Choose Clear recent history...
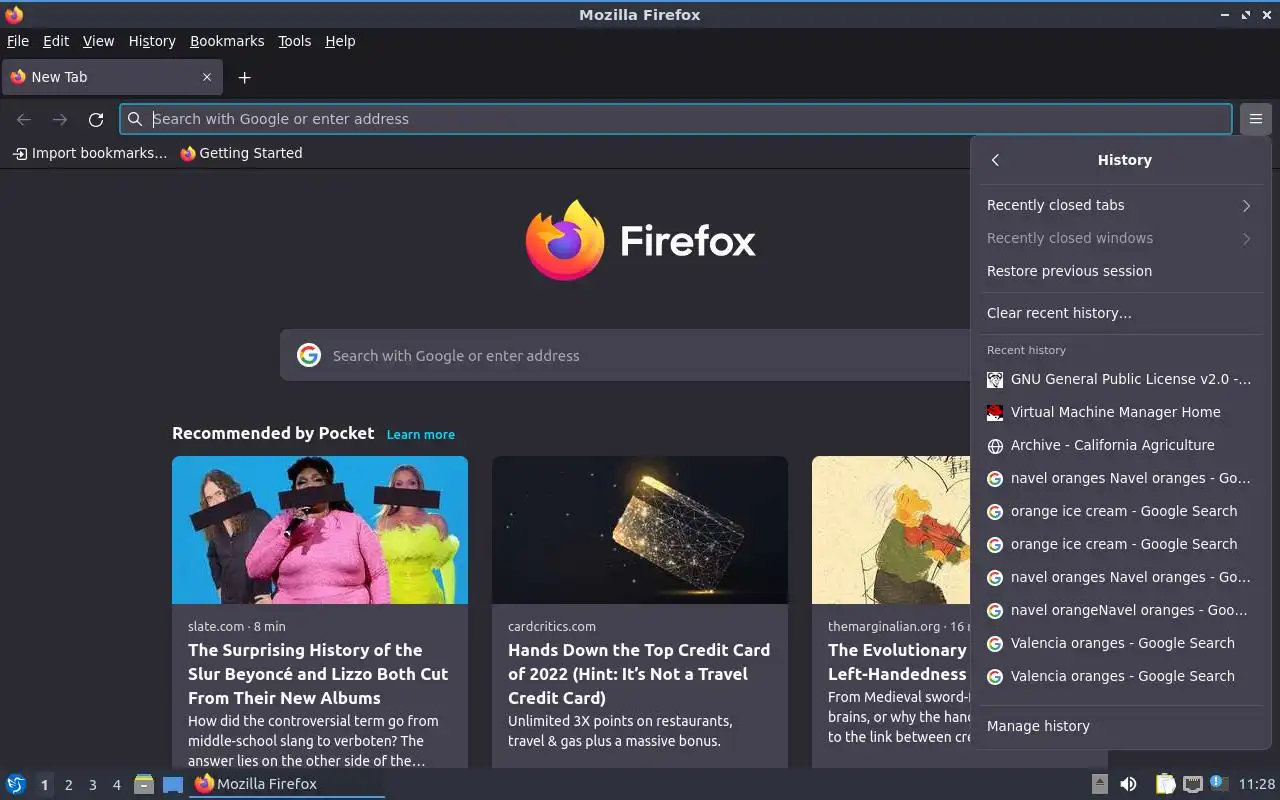The height and width of the screenshot is (800, 1280). (1120, 313)
